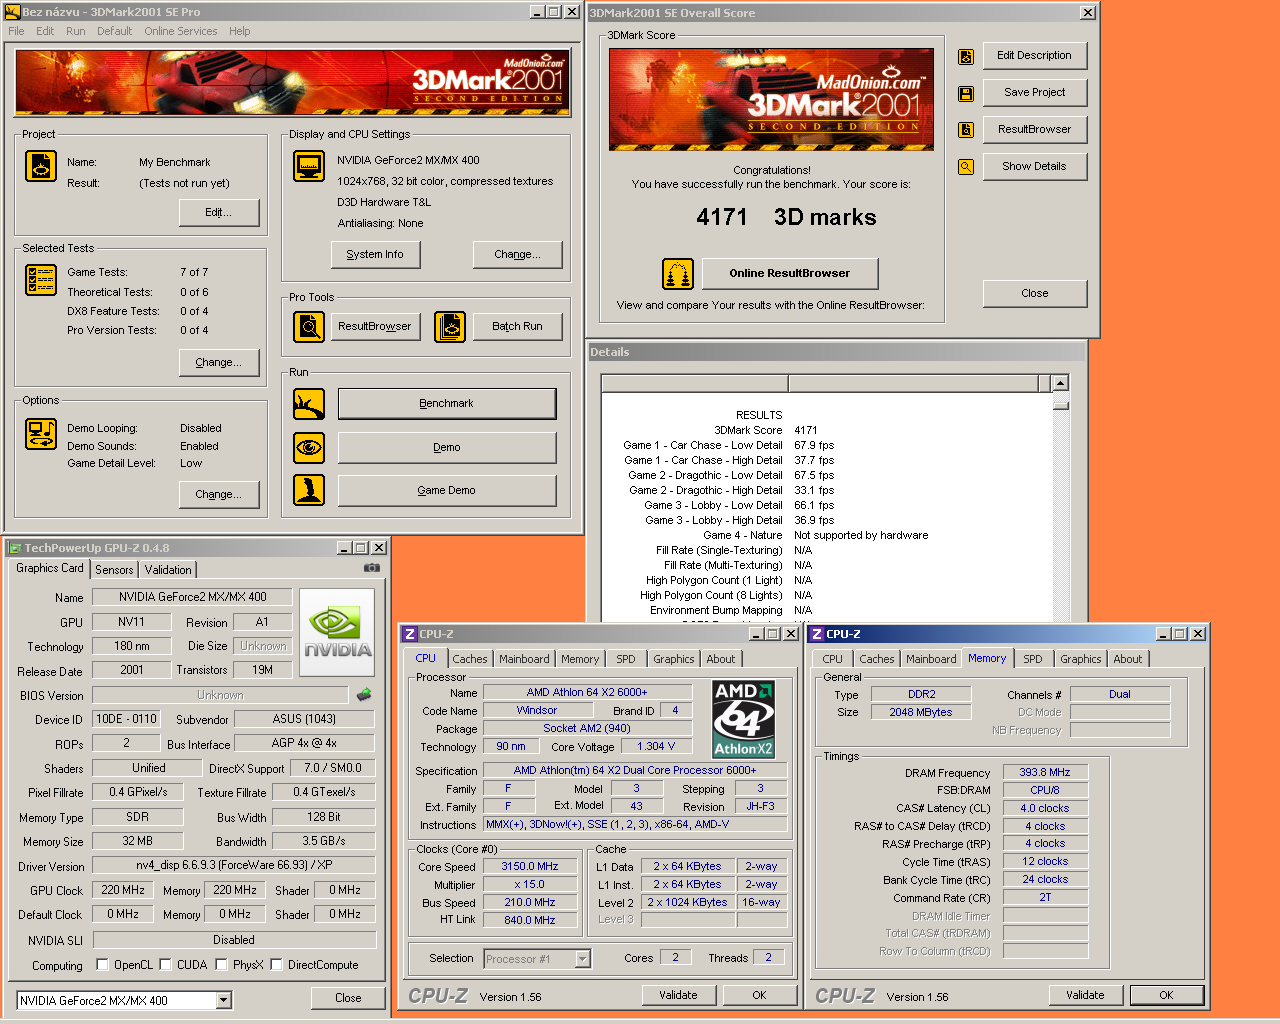This screenshot has height=1024, width=1280.
Task: Click the GPU-Z Name field value
Action: (x=192, y=597)
